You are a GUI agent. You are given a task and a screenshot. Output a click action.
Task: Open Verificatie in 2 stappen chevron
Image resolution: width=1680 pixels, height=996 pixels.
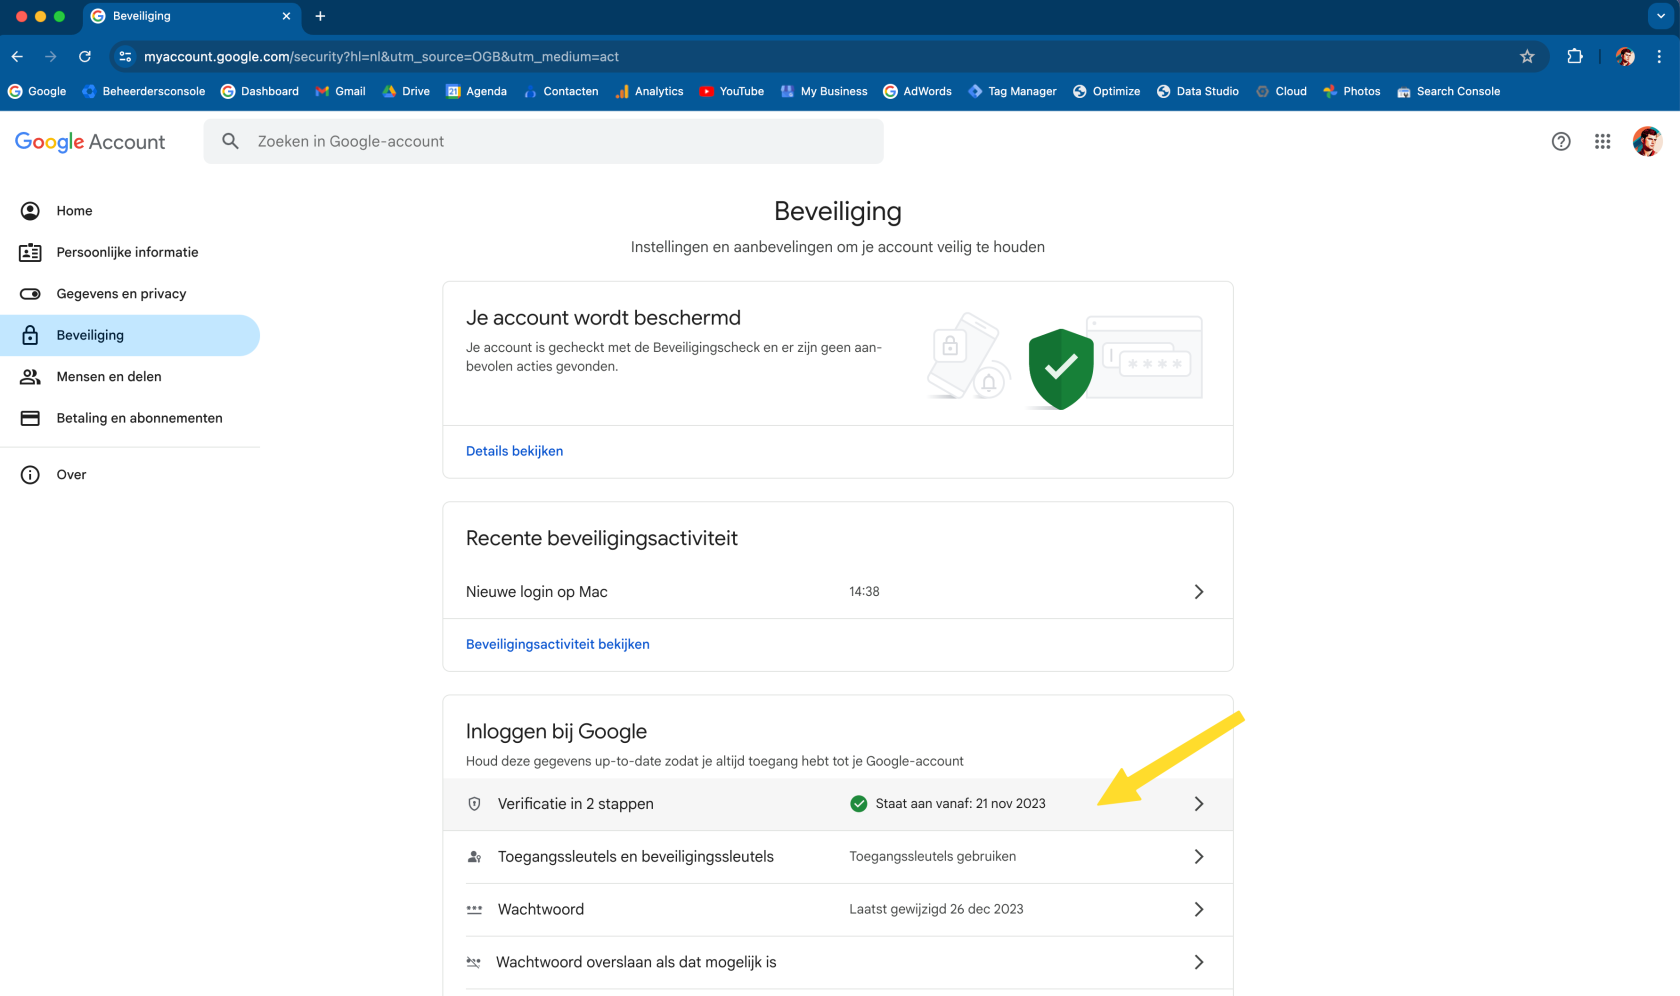(1199, 804)
